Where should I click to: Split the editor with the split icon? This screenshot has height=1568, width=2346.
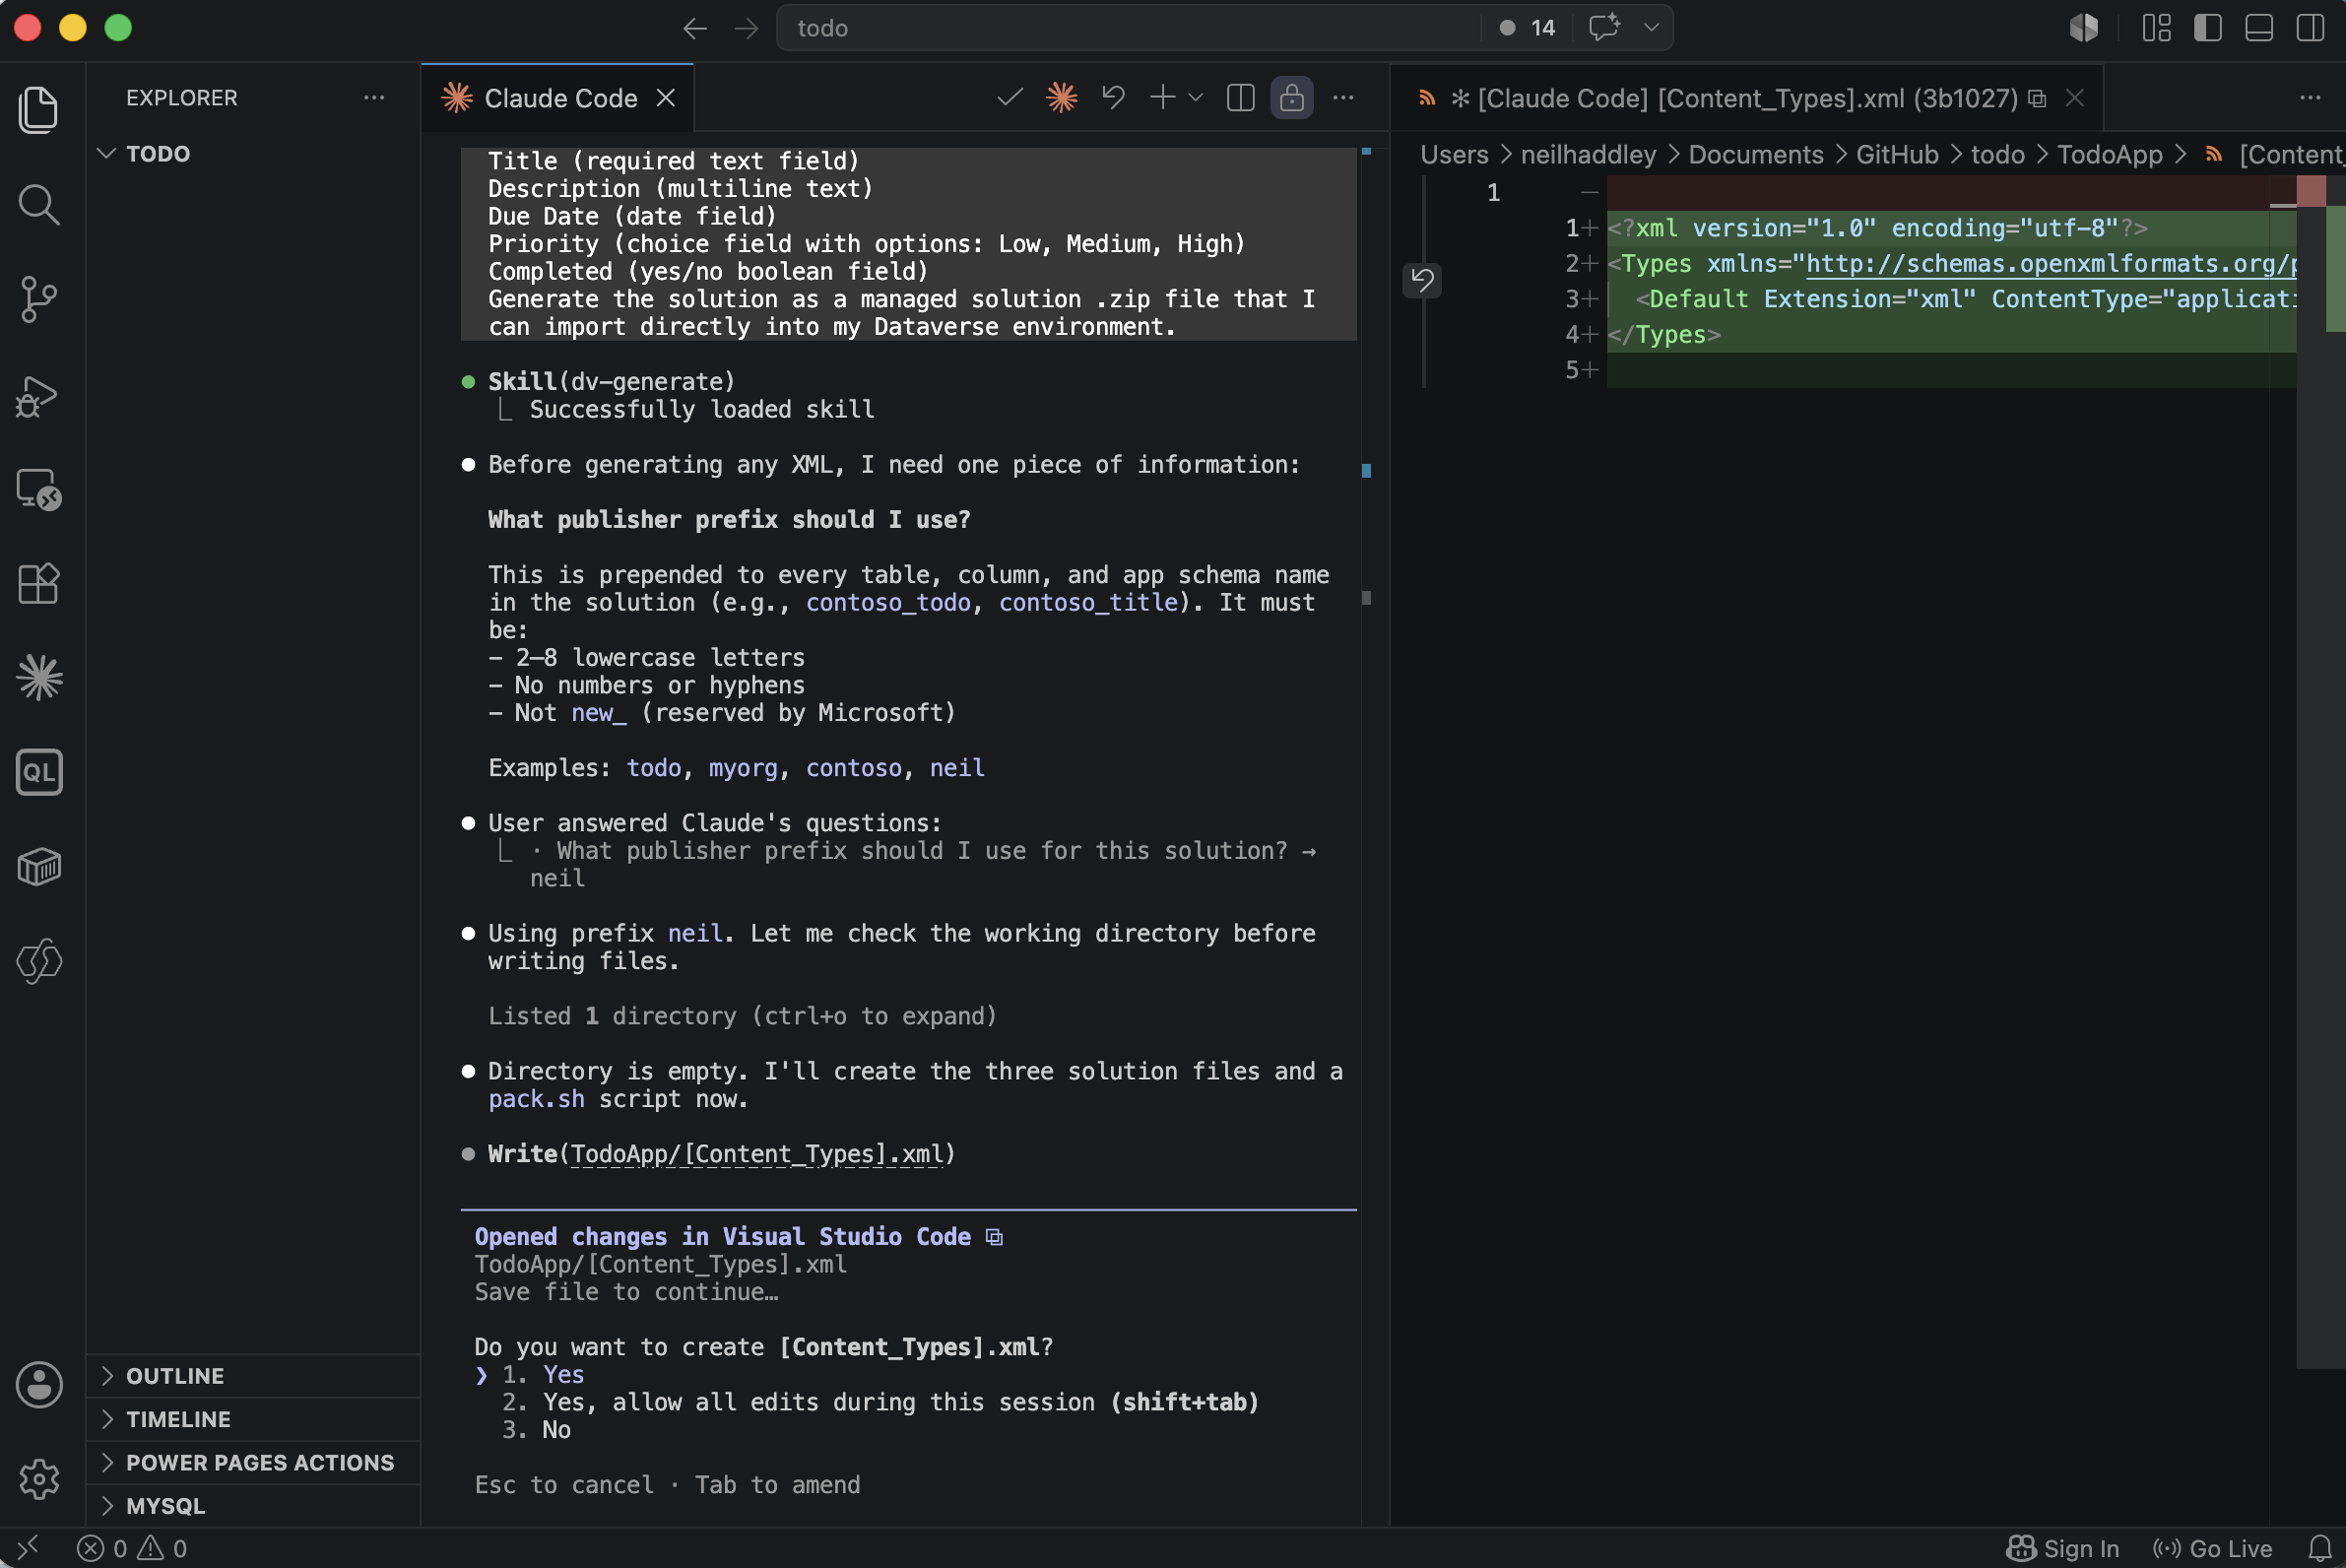pyautogui.click(x=1240, y=97)
